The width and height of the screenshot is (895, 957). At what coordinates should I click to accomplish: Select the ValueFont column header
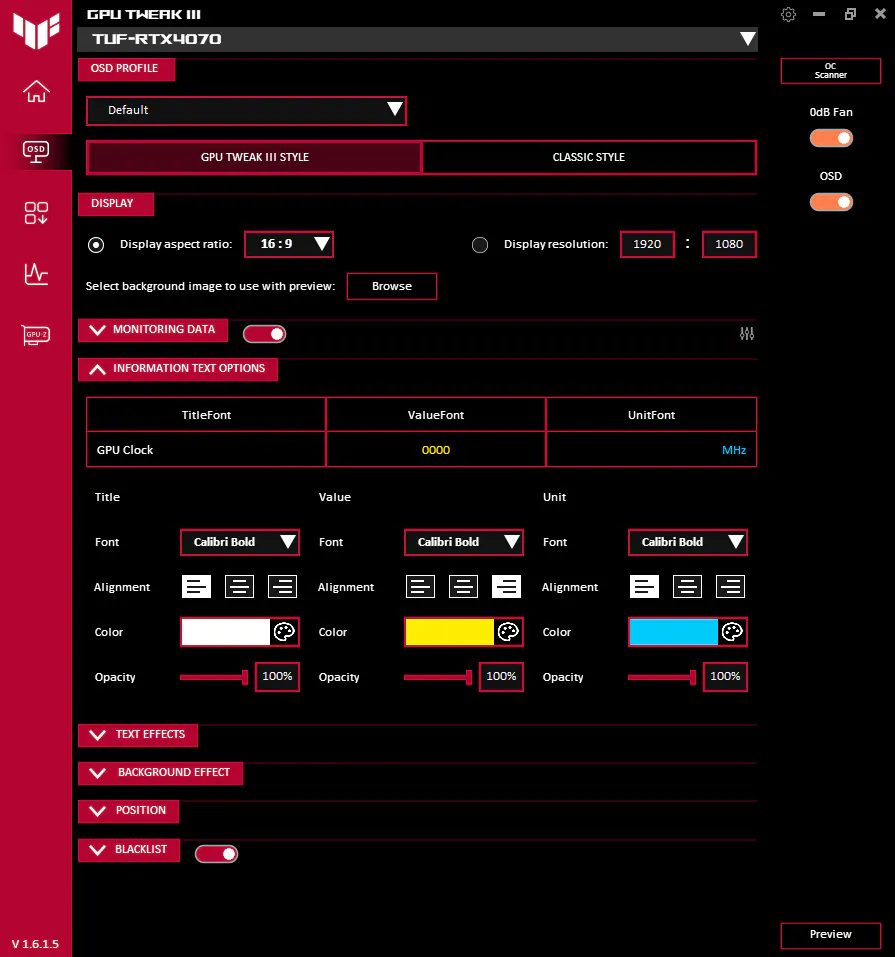pyautogui.click(x=436, y=415)
